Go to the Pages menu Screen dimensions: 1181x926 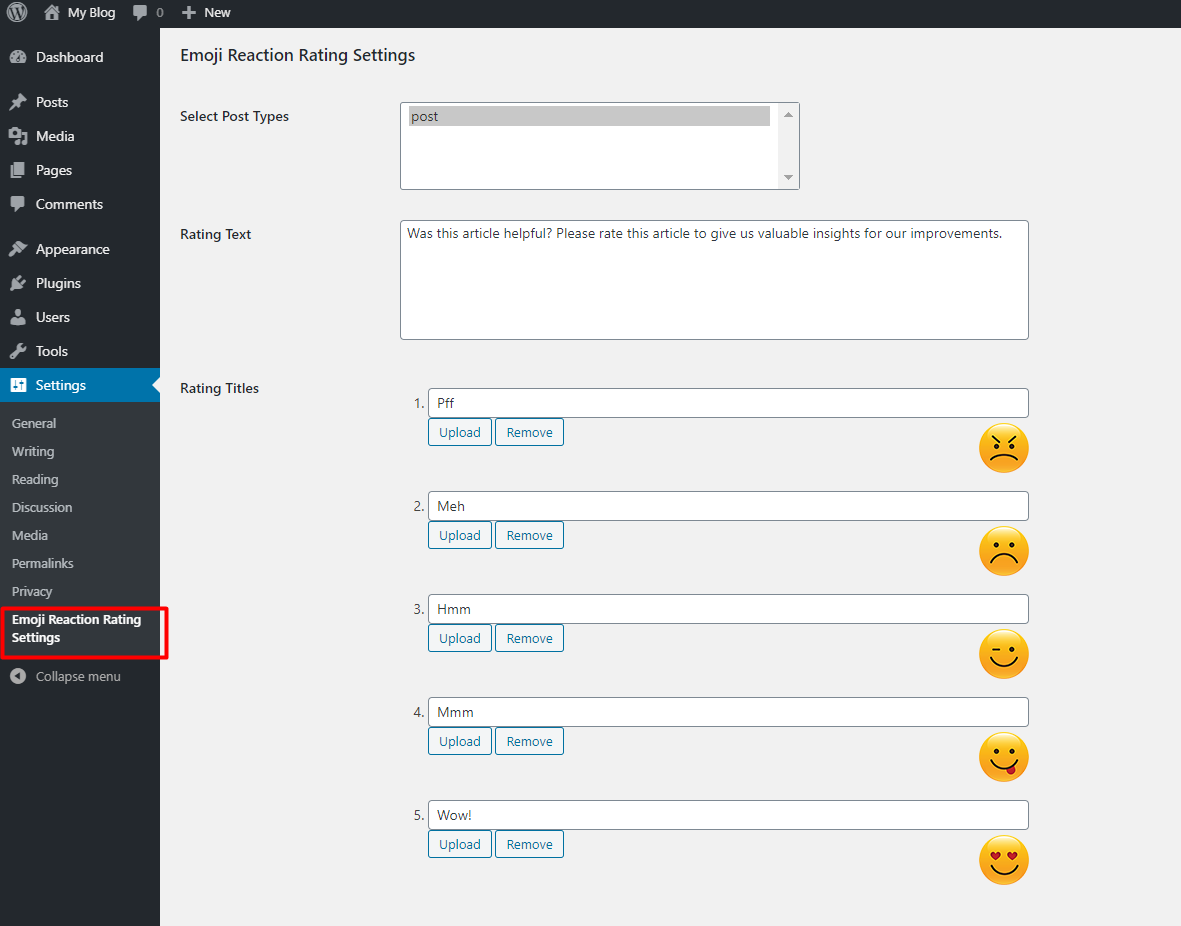53,170
